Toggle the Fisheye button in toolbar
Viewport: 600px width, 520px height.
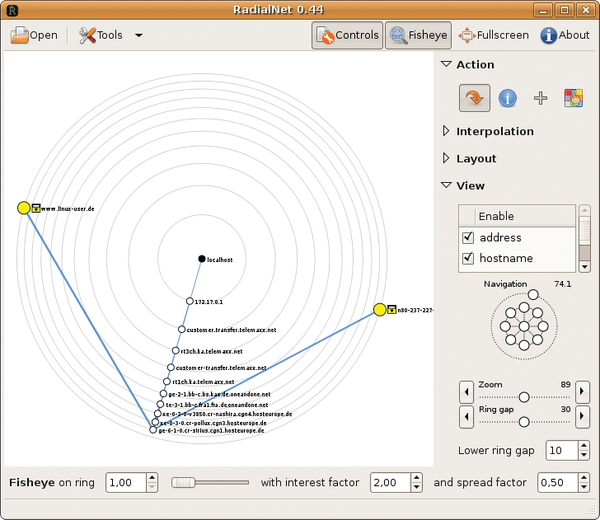point(418,35)
